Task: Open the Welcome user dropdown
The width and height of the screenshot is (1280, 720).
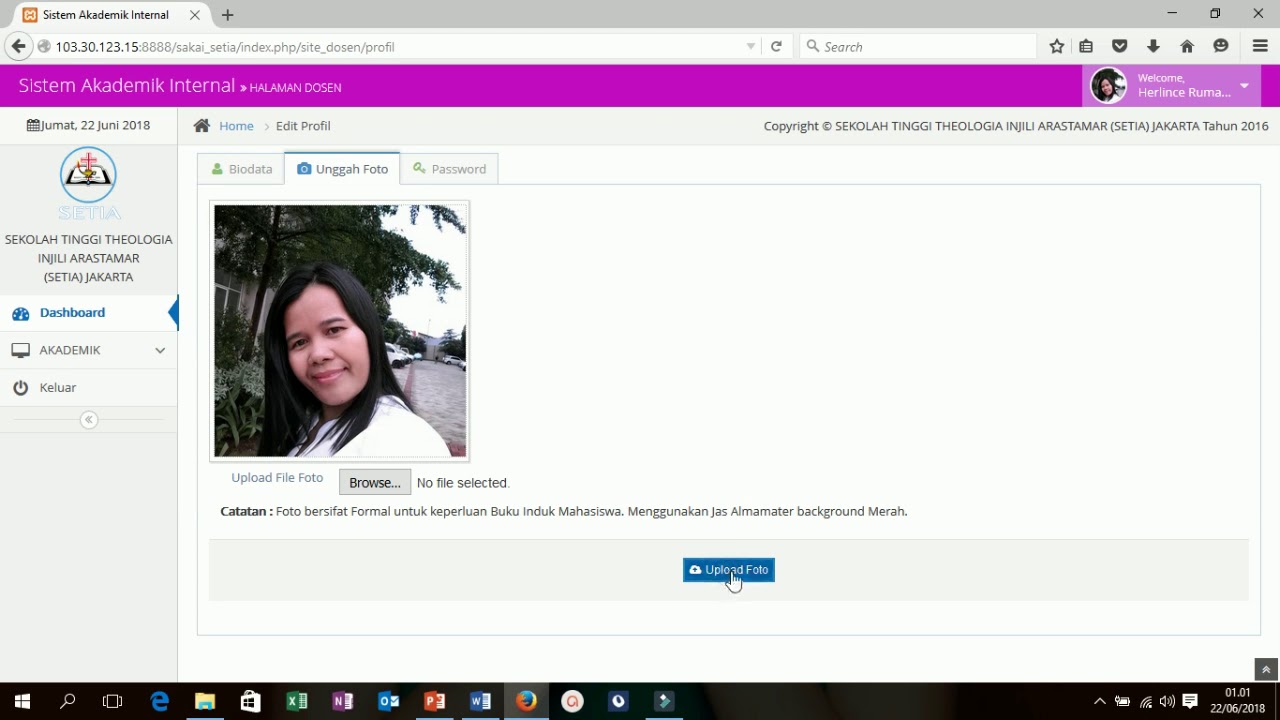Action: coord(1172,86)
